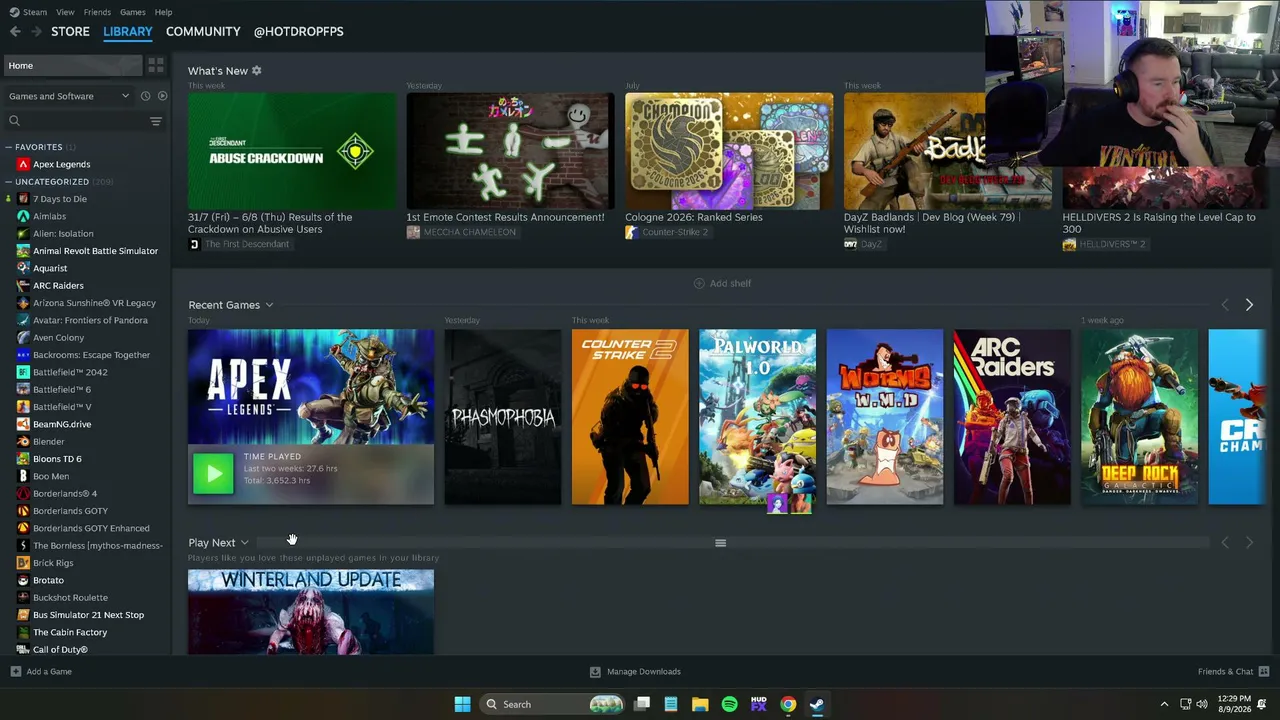
Task: Open the Cologne 2026: Ranked Series news
Action: pyautogui.click(x=729, y=151)
